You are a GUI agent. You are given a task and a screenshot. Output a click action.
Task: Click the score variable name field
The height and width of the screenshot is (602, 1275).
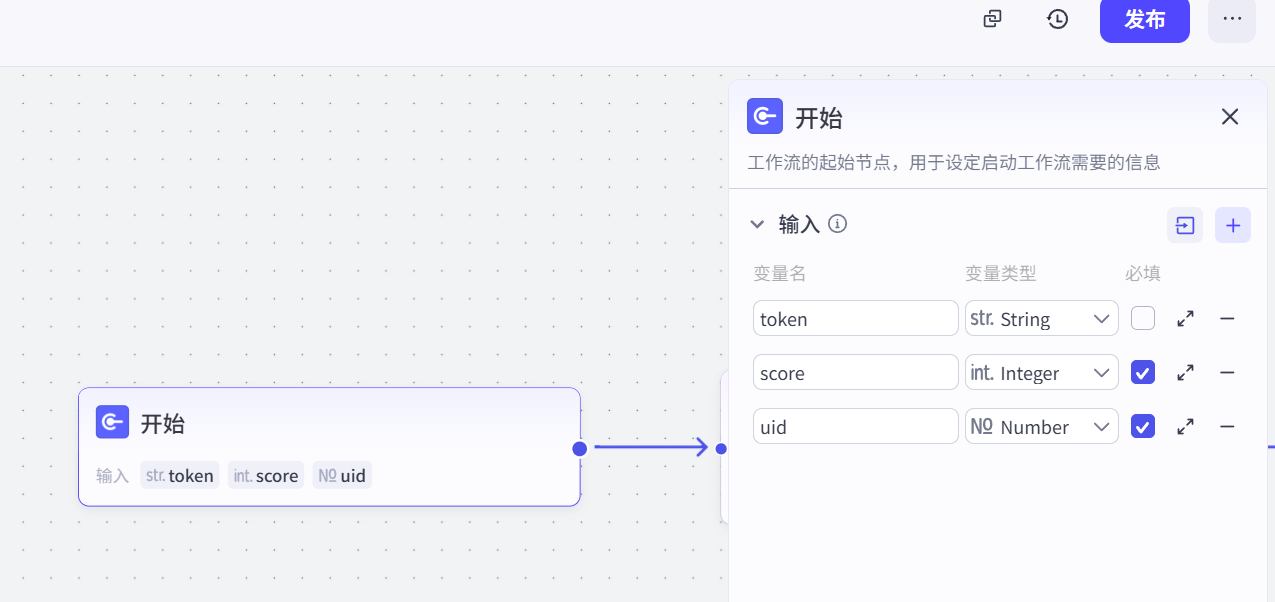pos(855,373)
